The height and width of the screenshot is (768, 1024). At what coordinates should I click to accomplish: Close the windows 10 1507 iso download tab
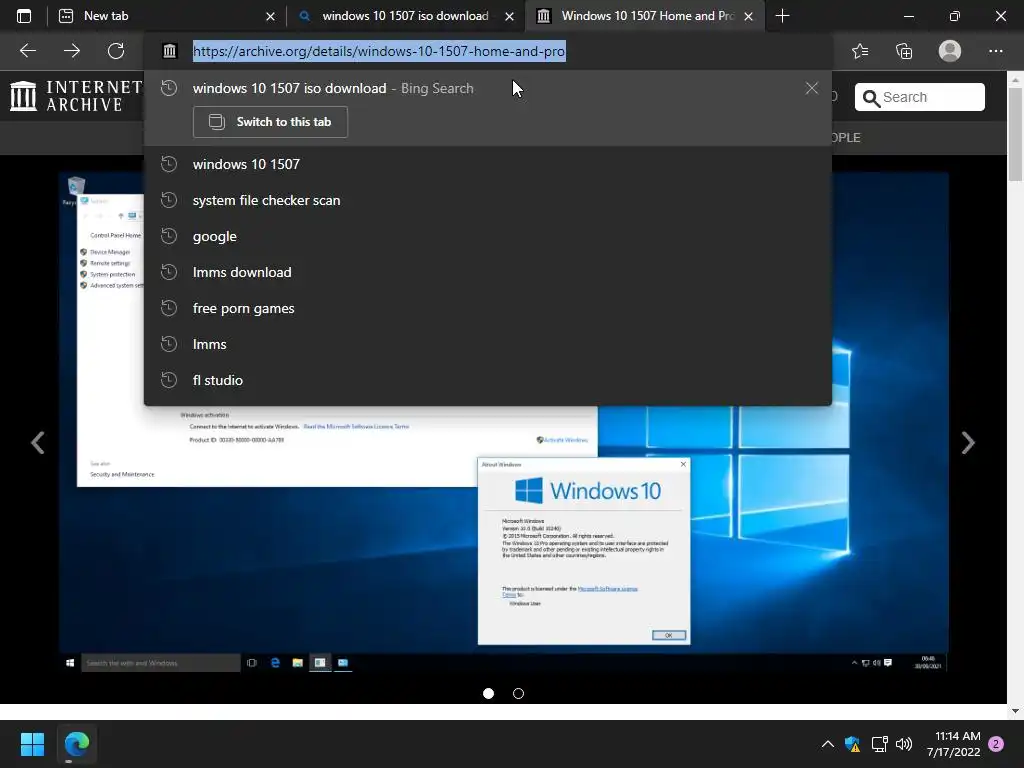point(509,16)
